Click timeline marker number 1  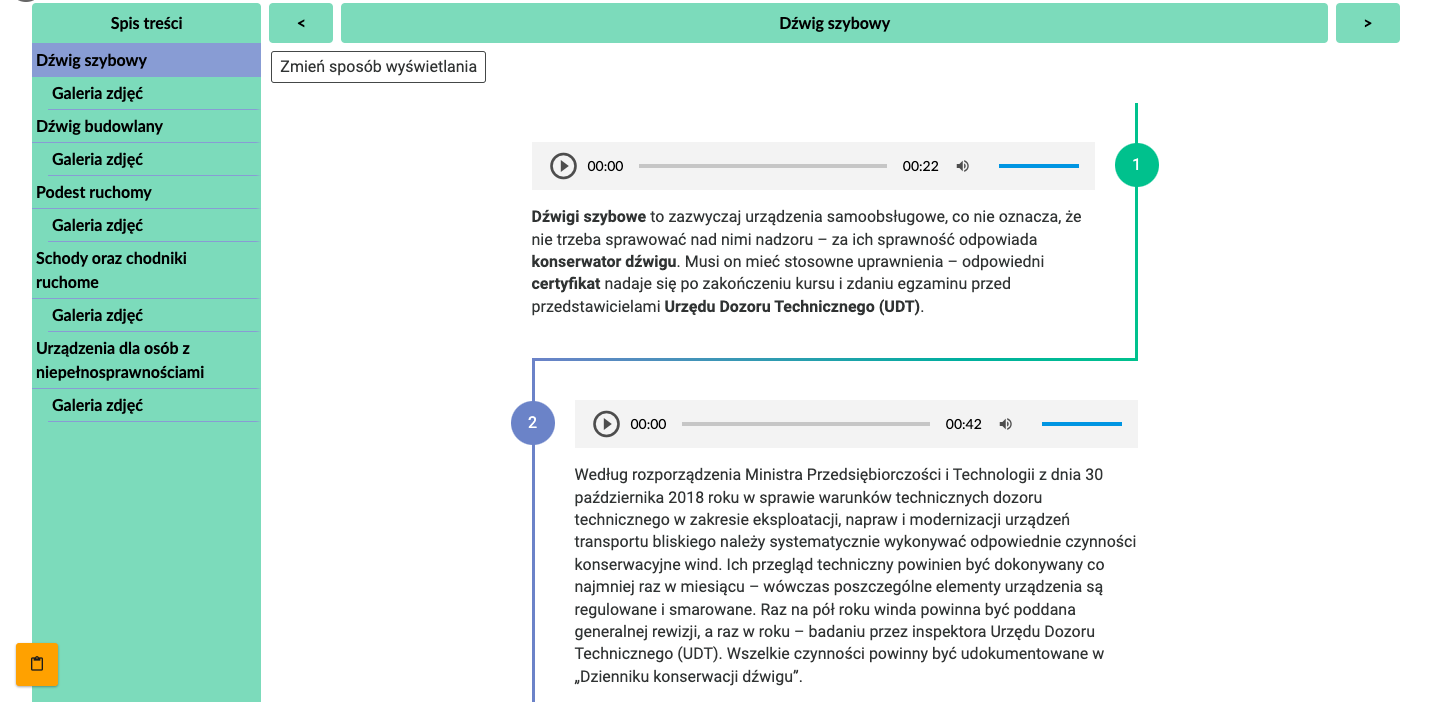pos(1135,165)
